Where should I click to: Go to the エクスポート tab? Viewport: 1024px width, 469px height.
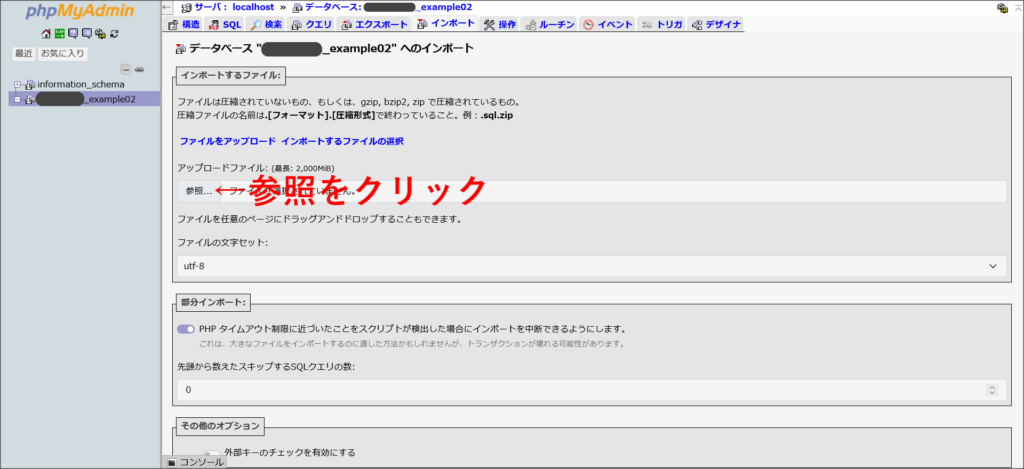point(375,25)
